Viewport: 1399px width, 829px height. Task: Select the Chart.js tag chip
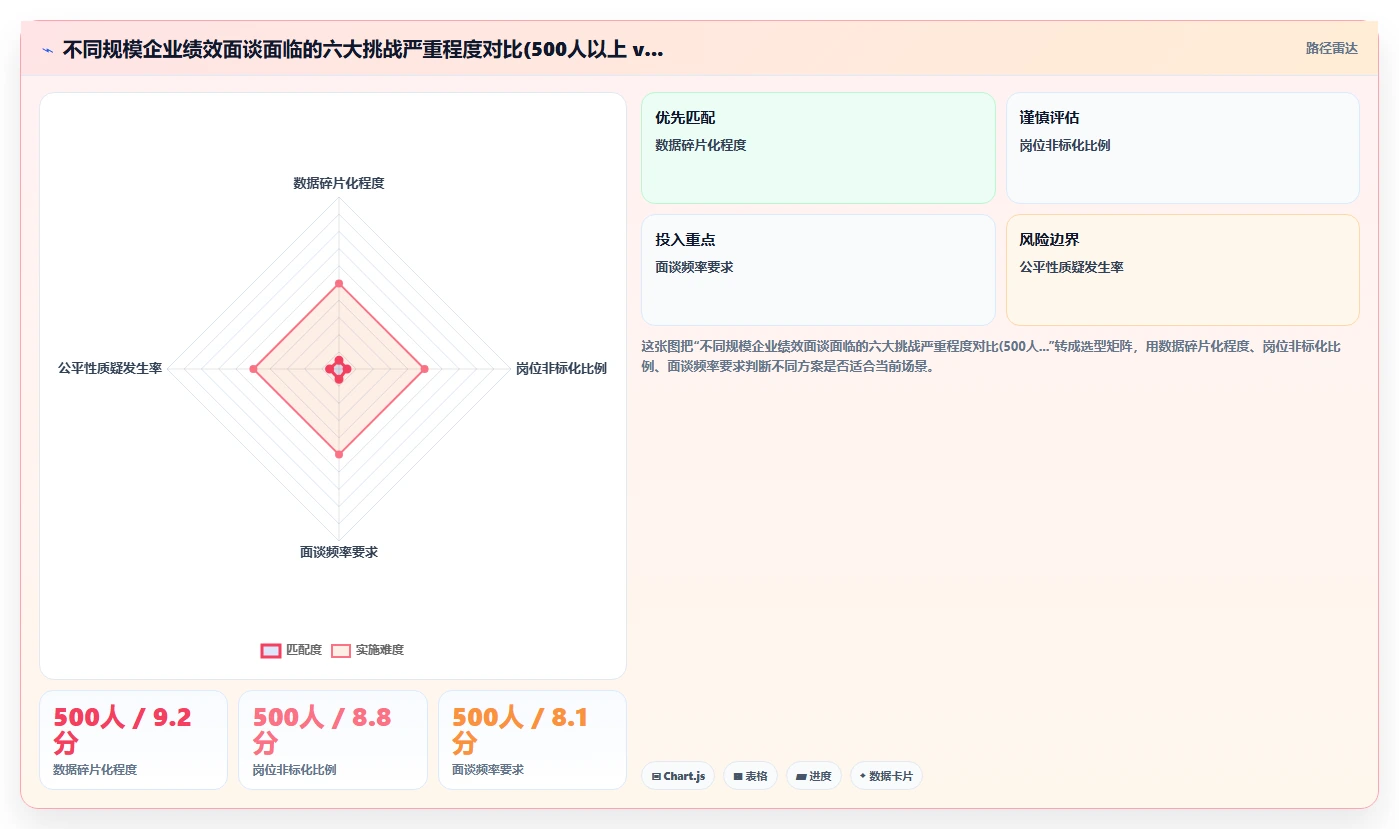[678, 776]
